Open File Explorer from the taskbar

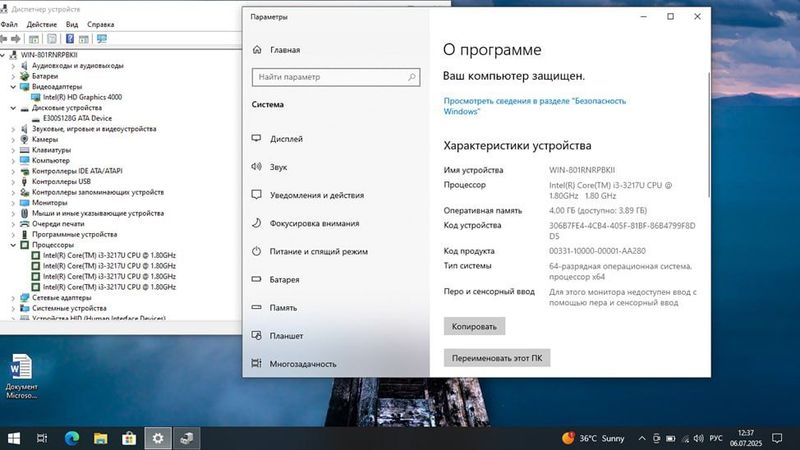101,438
